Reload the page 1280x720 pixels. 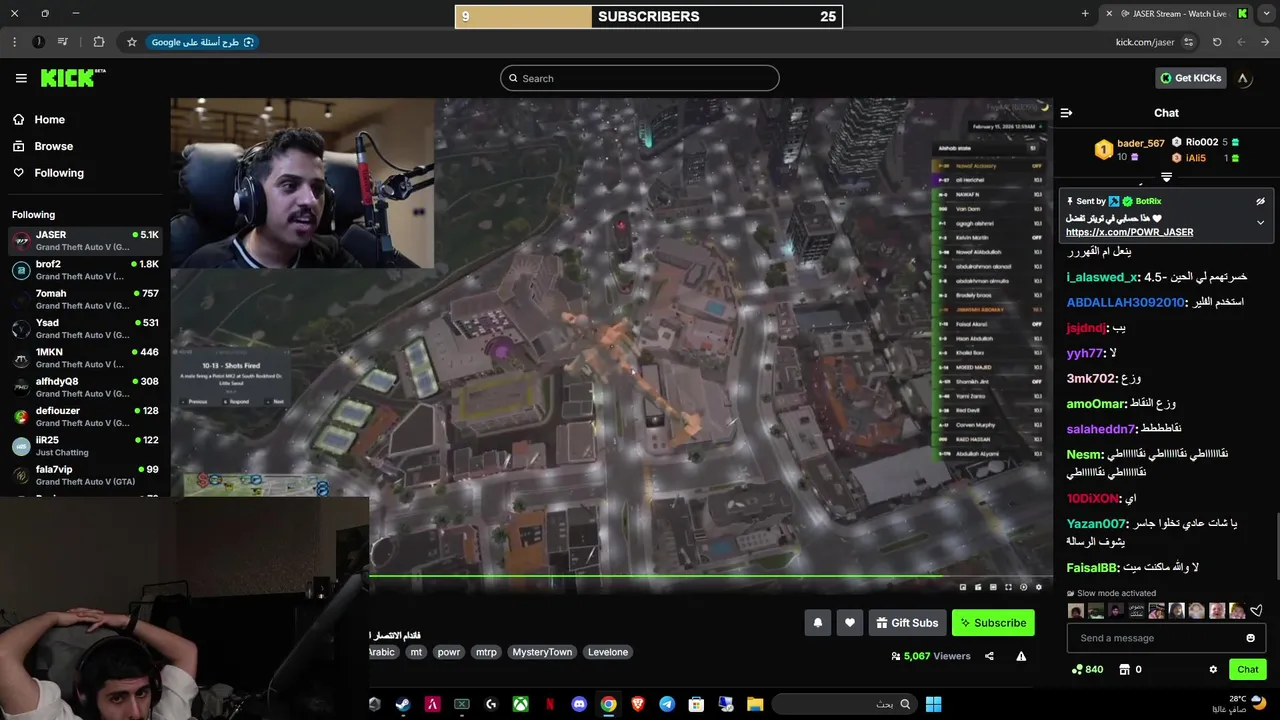(x=1217, y=42)
